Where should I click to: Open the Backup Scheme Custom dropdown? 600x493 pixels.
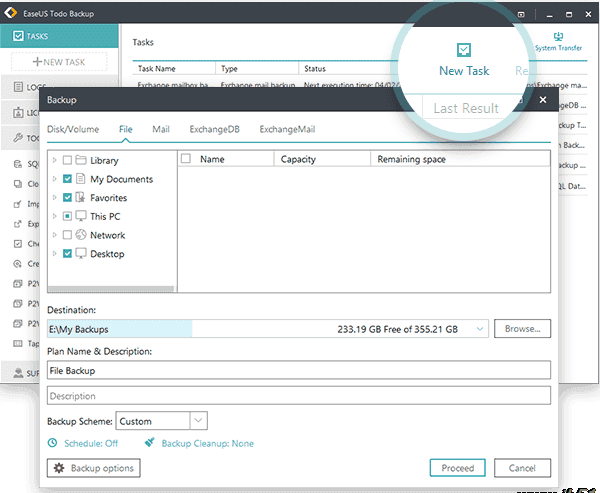pos(198,421)
